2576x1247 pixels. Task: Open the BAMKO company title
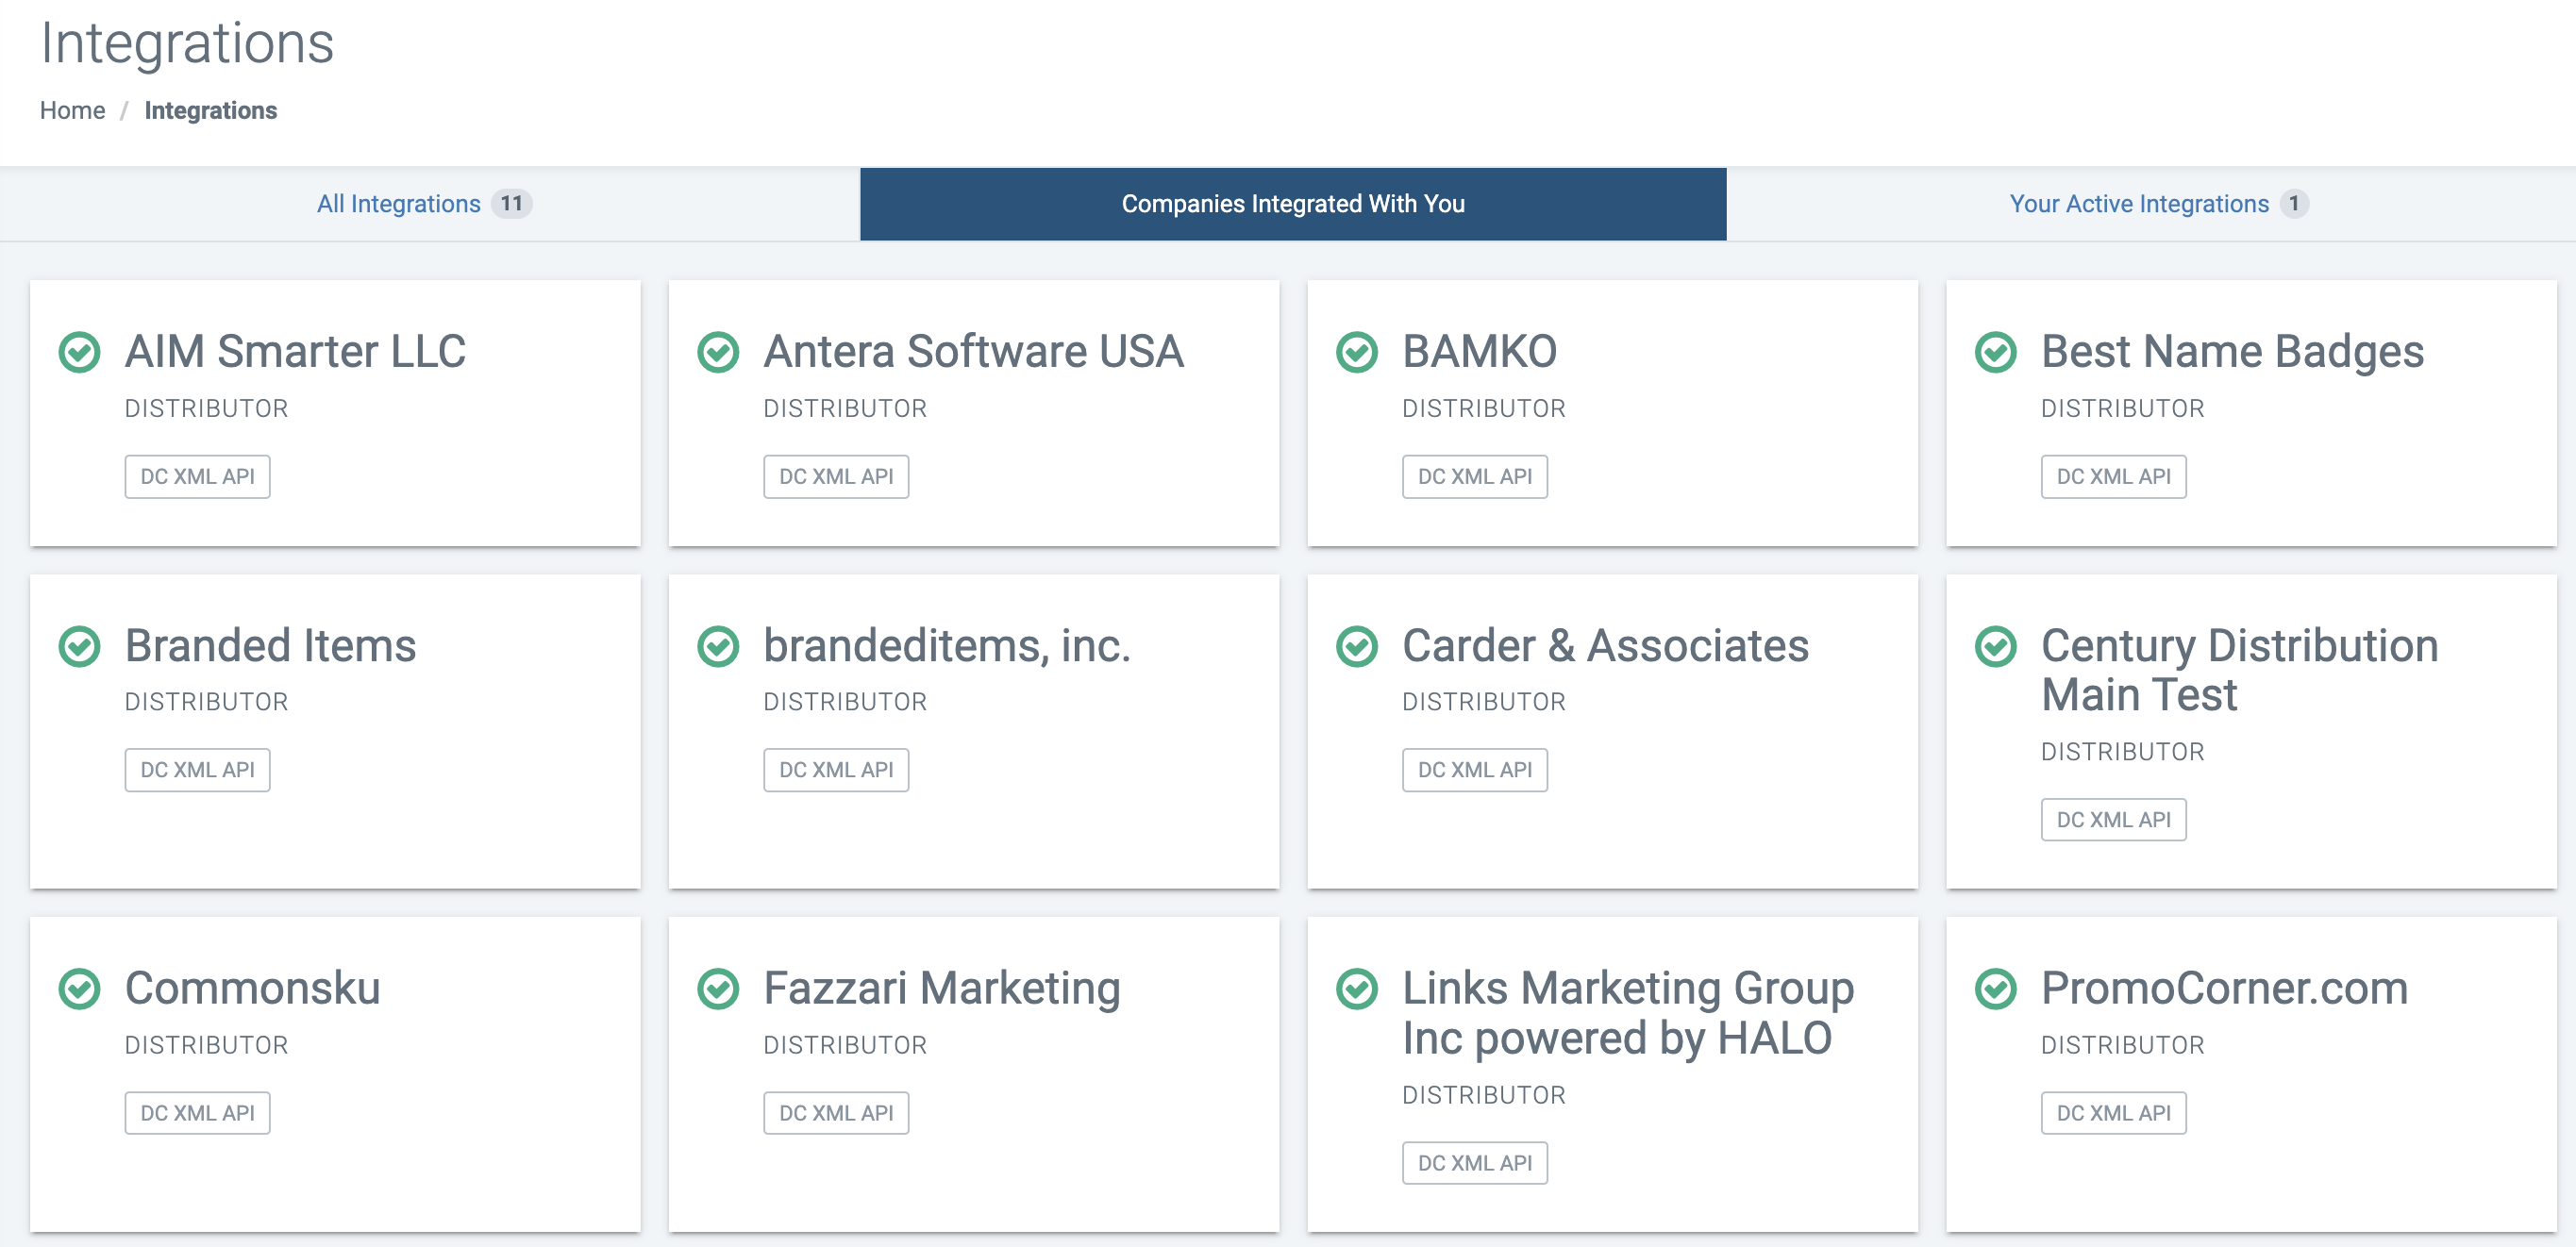pos(1480,352)
